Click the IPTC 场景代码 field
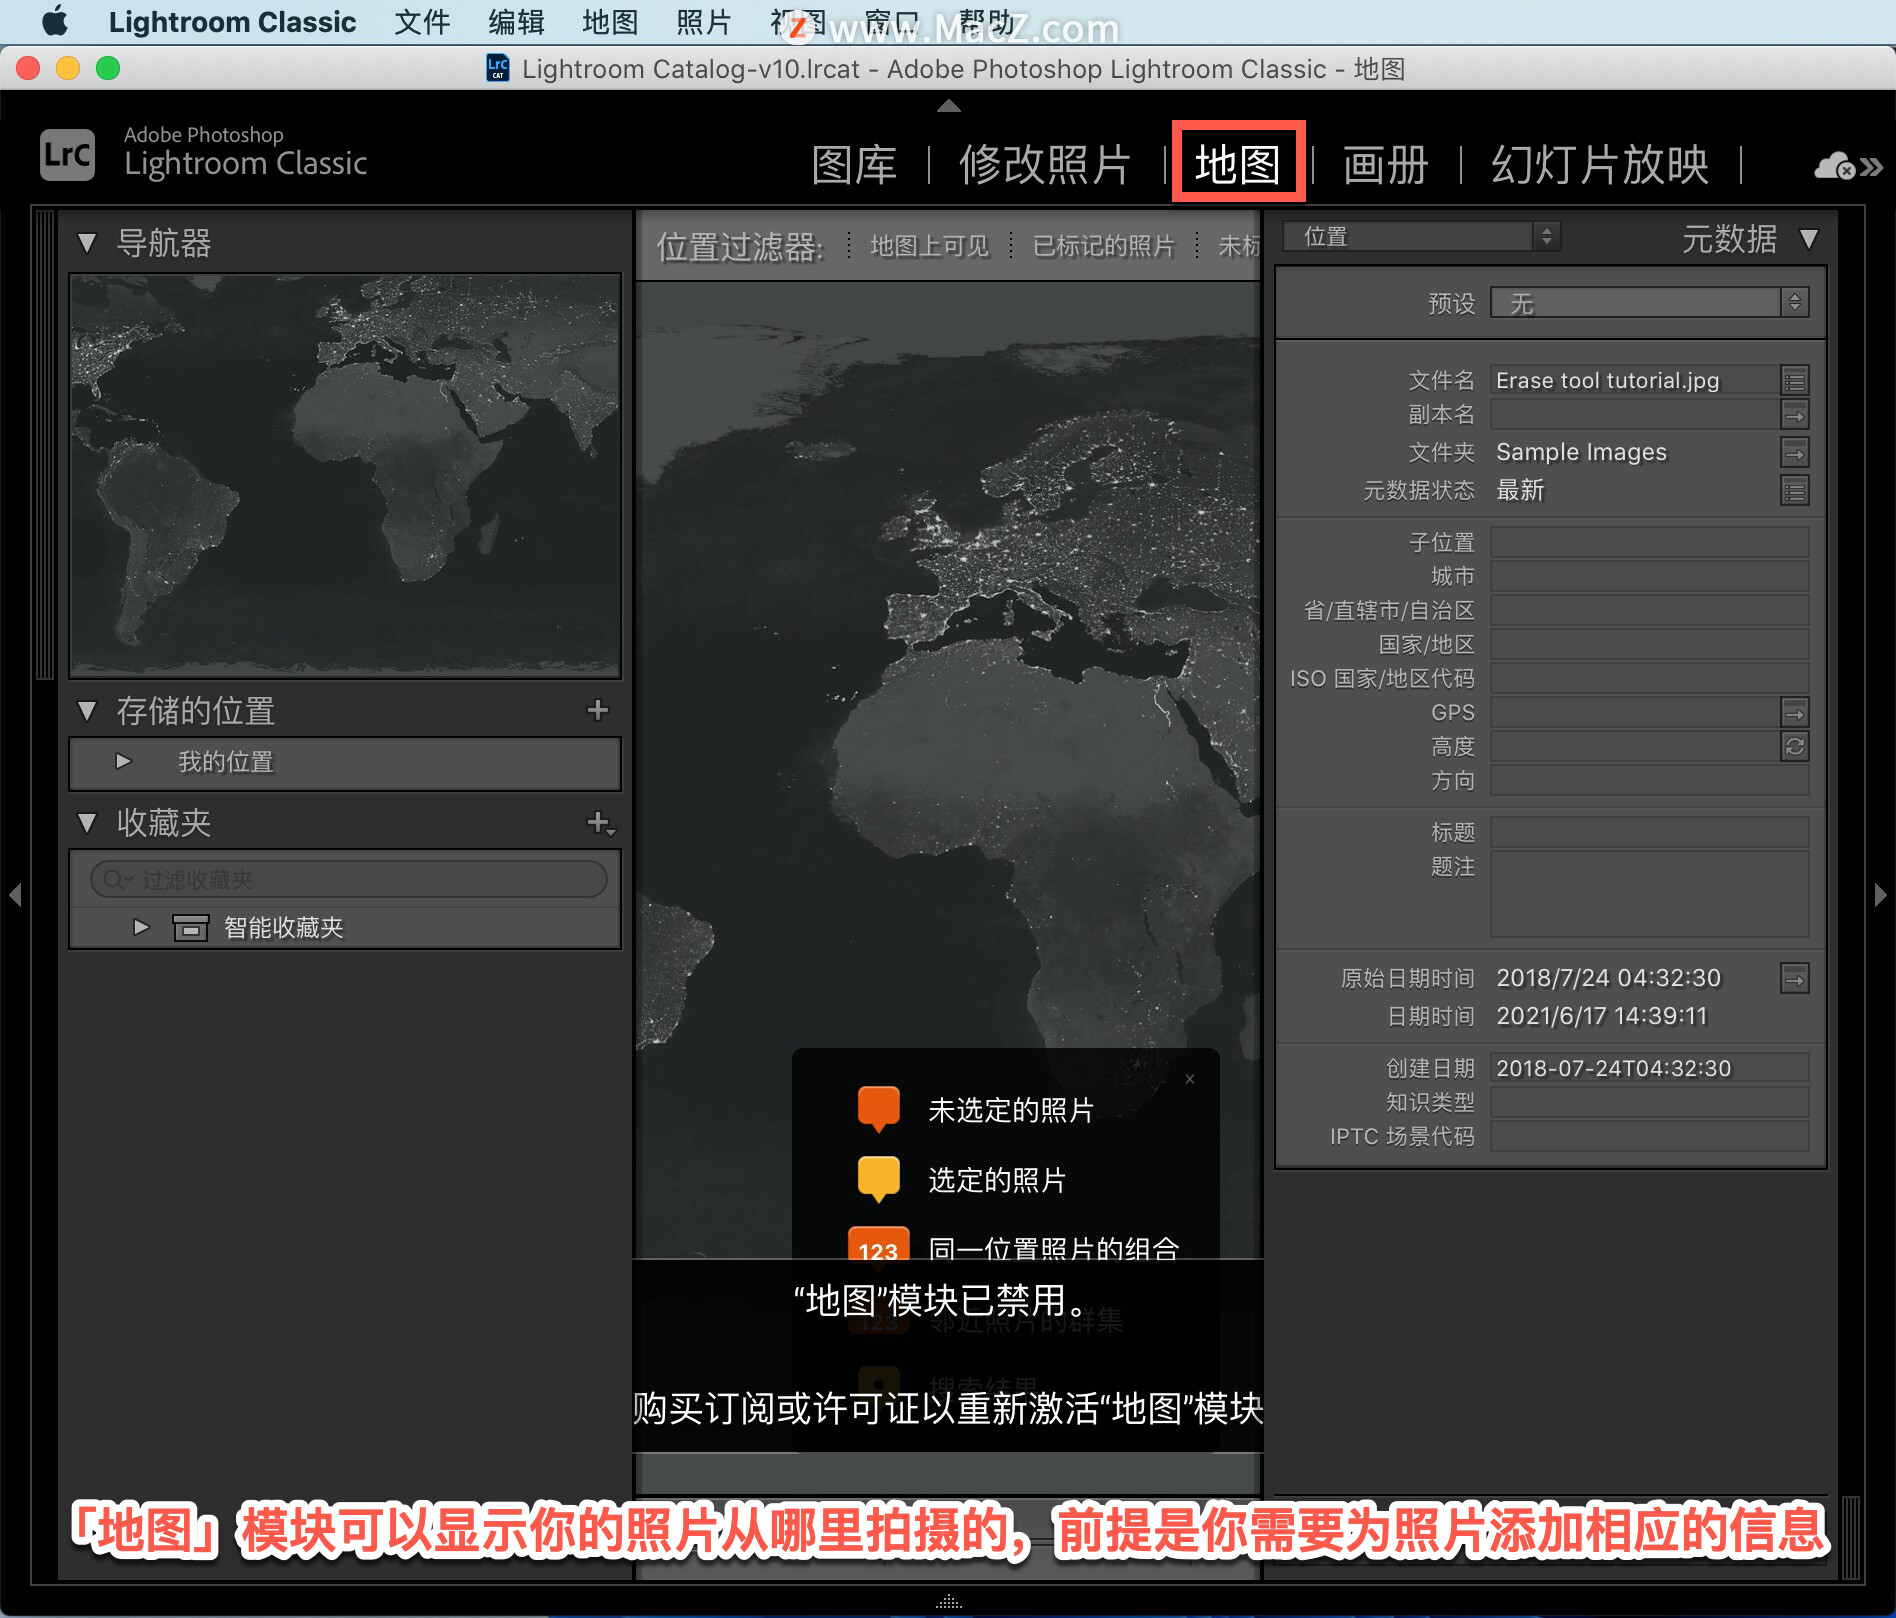 pyautogui.click(x=1649, y=1136)
